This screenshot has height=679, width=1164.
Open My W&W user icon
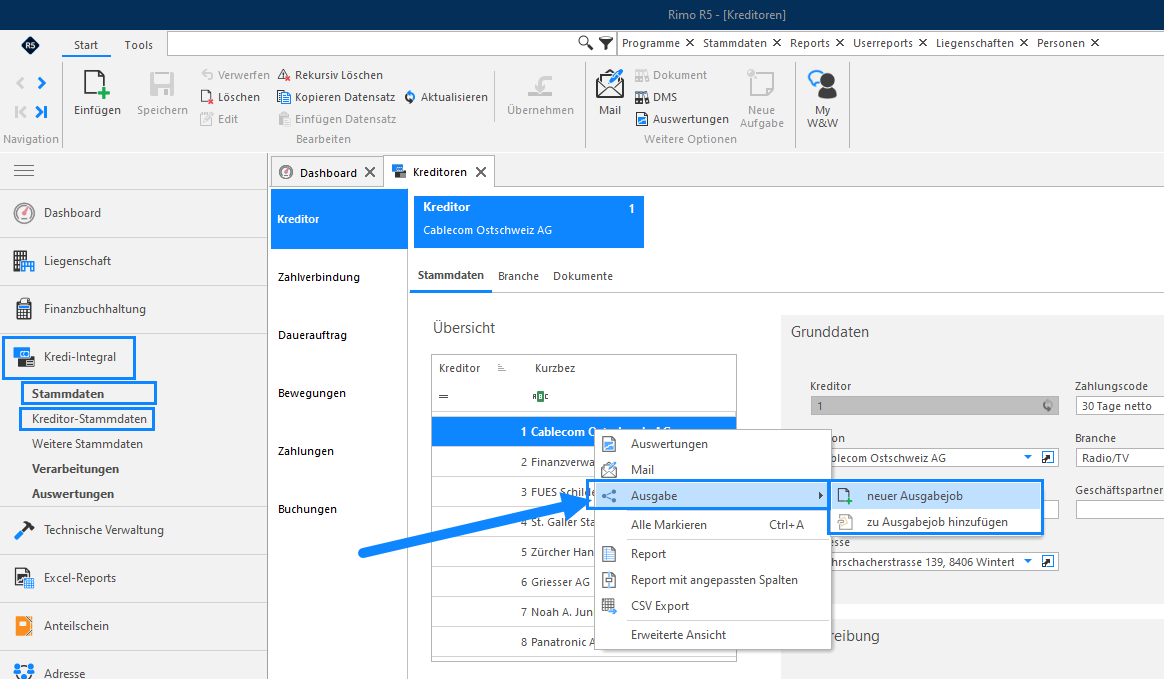coord(823,85)
